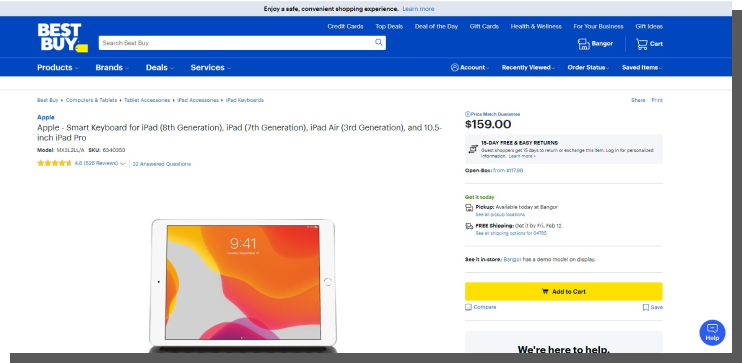This screenshot has height=363, width=742.
Task: Click the star rating icons
Action: 54,163
